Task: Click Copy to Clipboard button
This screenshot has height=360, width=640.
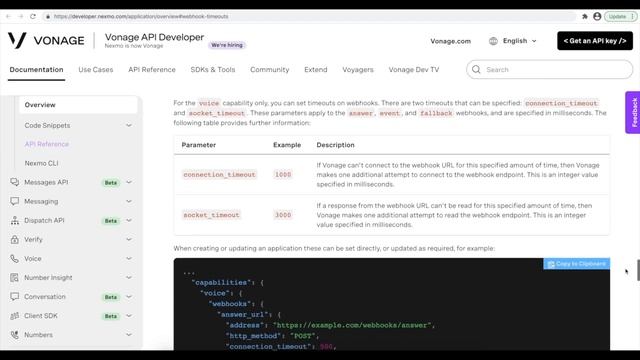Action: [576, 264]
